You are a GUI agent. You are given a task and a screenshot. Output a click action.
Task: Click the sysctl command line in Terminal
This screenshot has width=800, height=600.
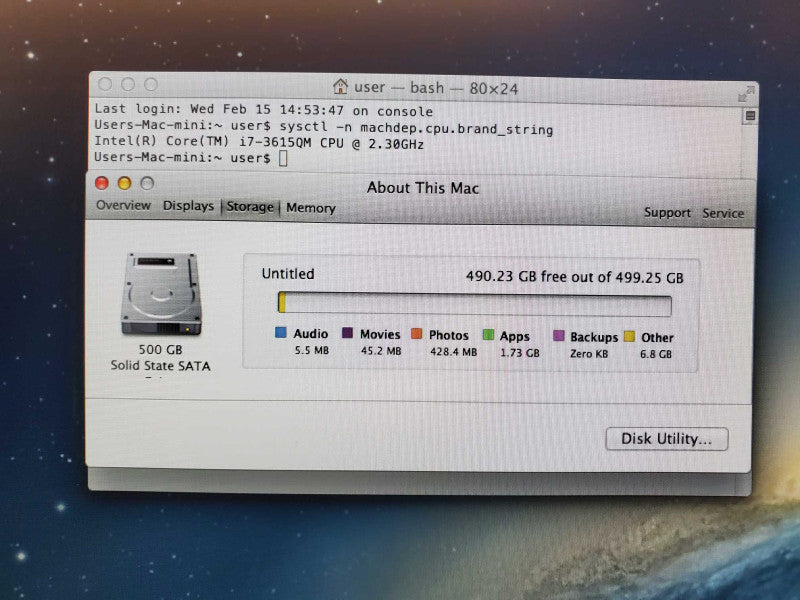(323, 127)
